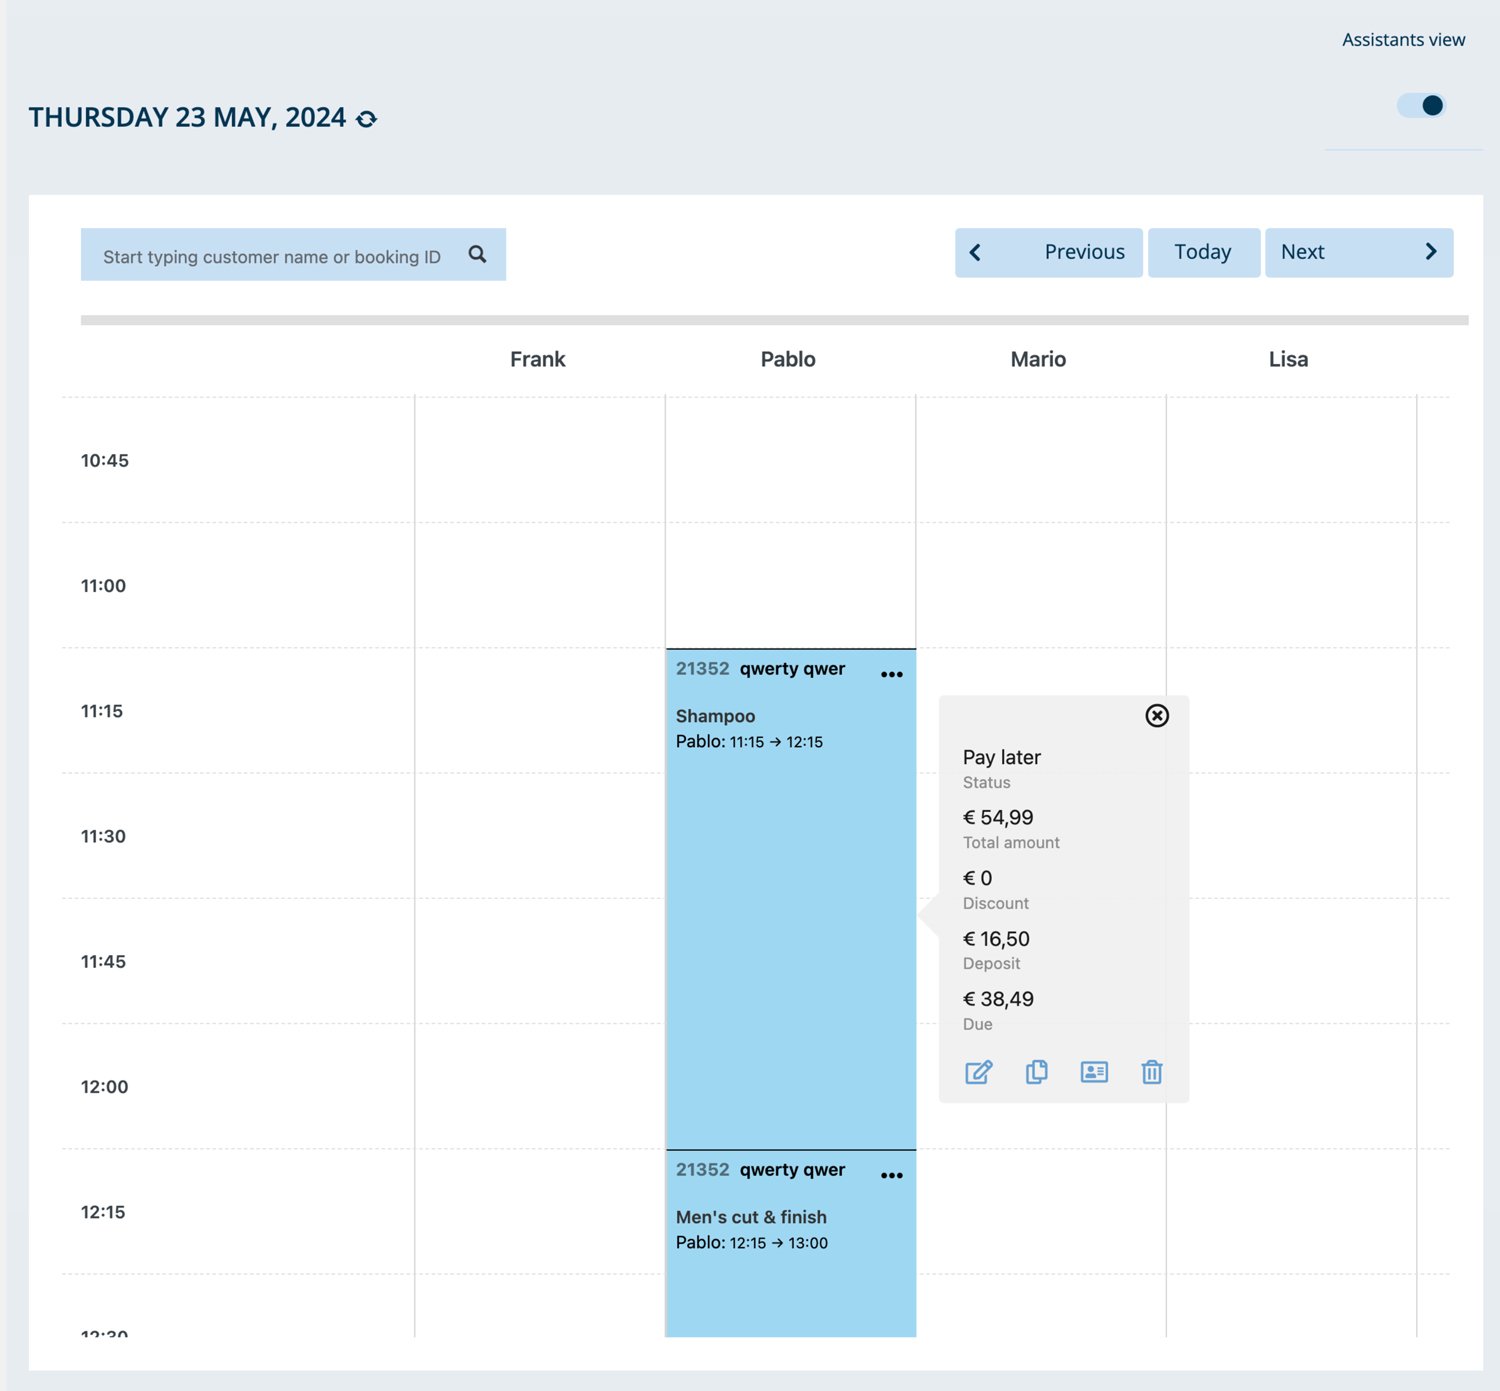Go to the Previous day
1500x1391 pixels.
pyautogui.click(x=1048, y=252)
